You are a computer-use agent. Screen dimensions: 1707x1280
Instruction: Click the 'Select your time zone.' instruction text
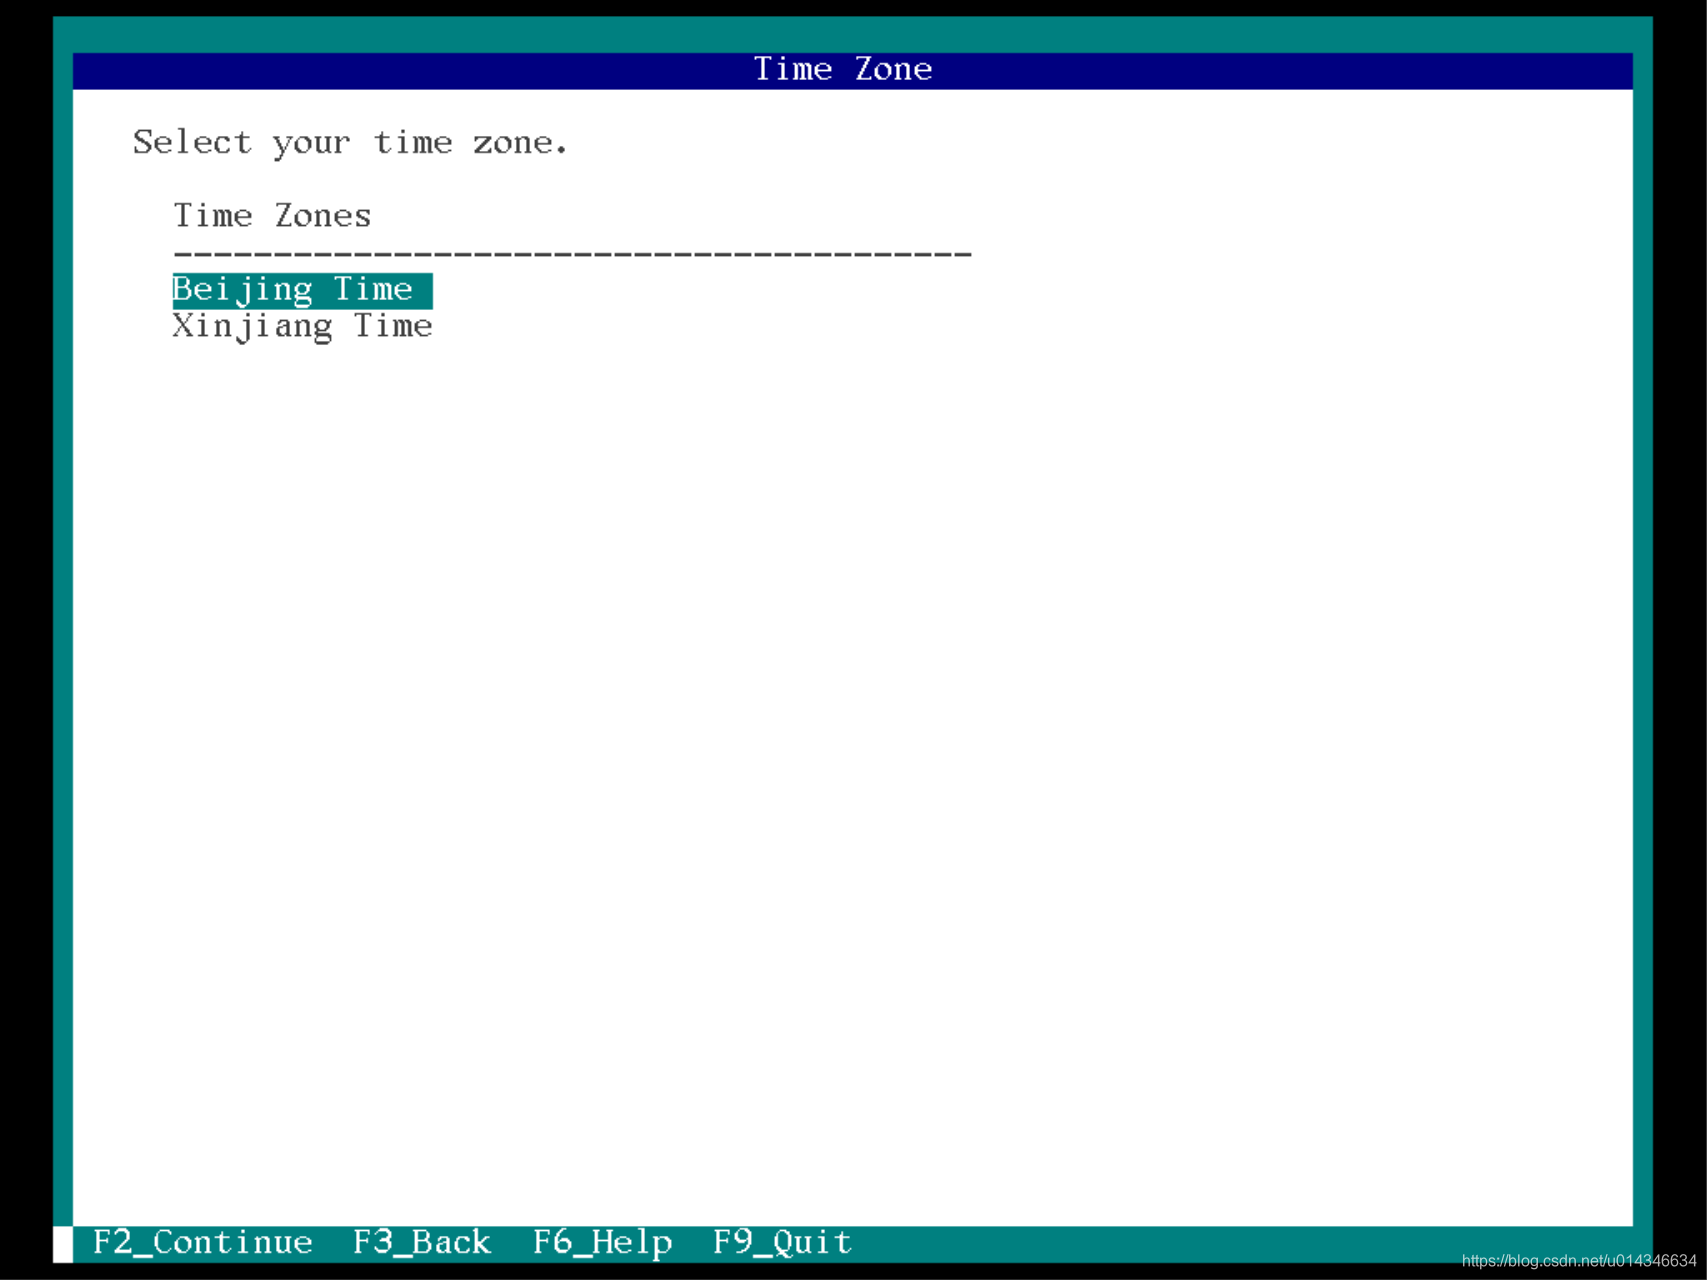pos(350,143)
